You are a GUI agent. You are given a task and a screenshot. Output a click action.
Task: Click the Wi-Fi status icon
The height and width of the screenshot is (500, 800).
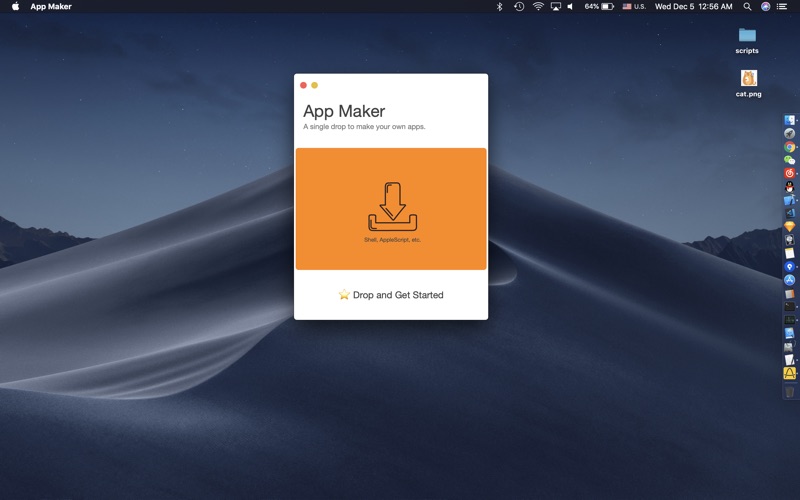538,7
